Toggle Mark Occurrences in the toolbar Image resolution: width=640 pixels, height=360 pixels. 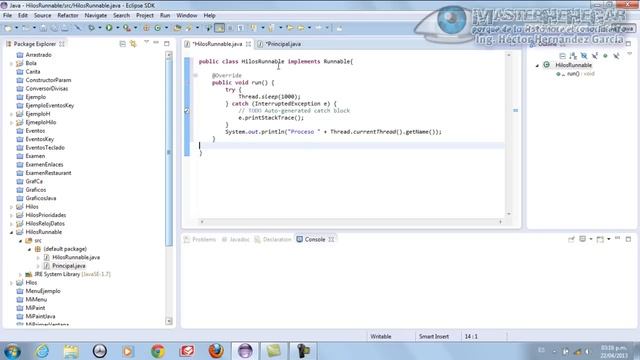pos(219,28)
